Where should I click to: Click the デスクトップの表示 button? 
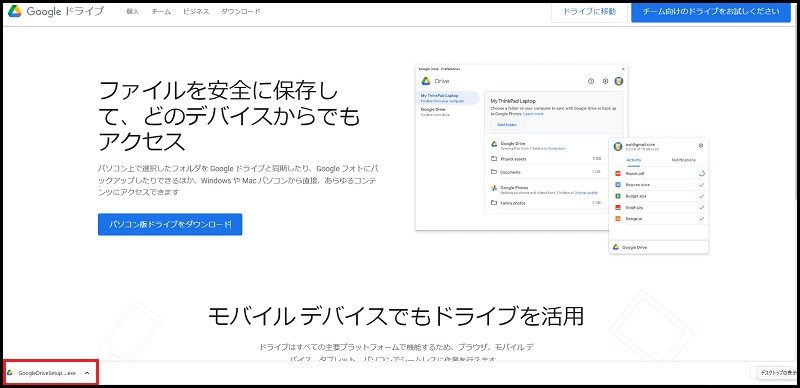[776, 373]
